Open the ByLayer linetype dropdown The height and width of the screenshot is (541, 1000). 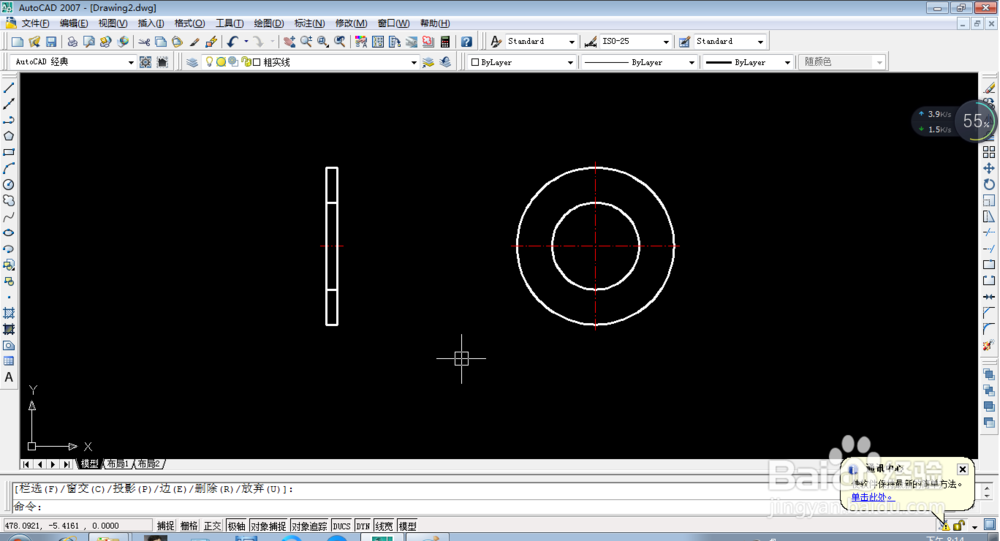(691, 62)
